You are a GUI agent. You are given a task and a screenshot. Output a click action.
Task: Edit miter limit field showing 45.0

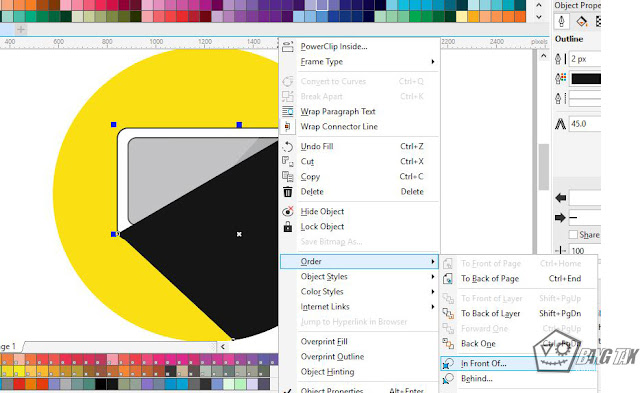(x=585, y=124)
